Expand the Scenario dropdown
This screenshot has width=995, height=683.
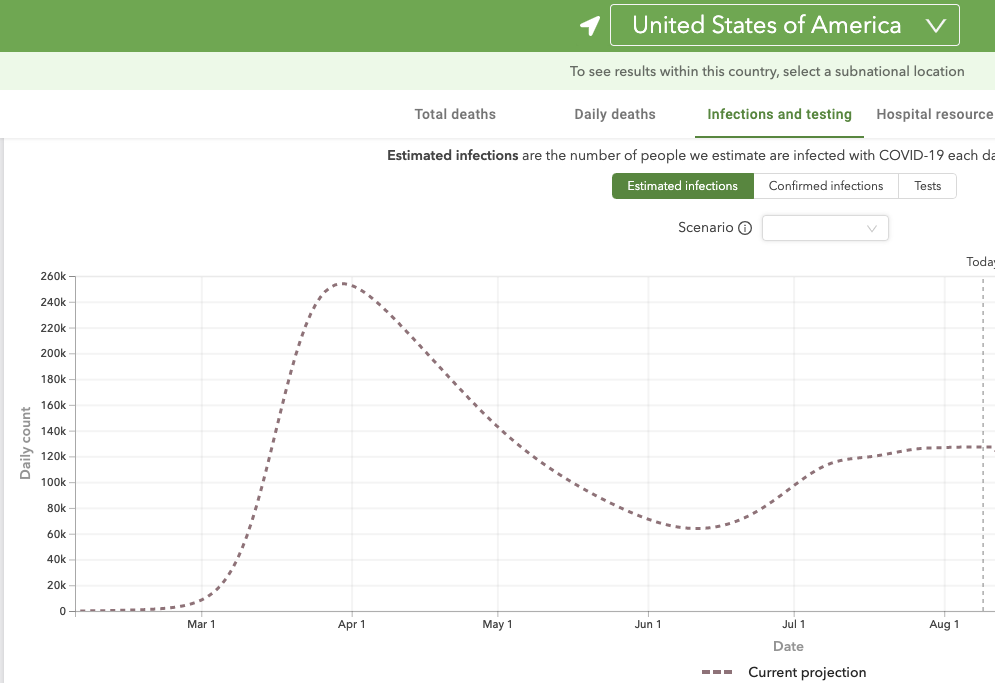point(825,228)
